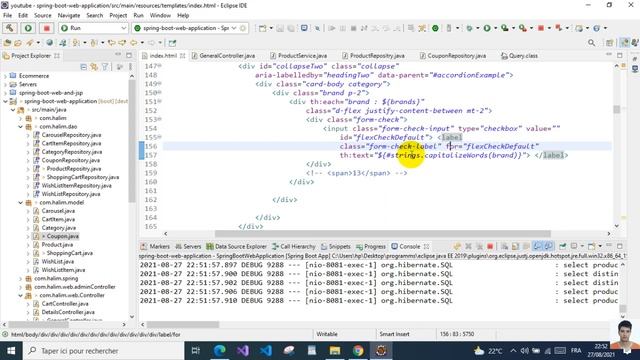Viewport: 640px width, 360px height.
Task: Switch to the ProductService.java editor tab
Action: pos(302,56)
